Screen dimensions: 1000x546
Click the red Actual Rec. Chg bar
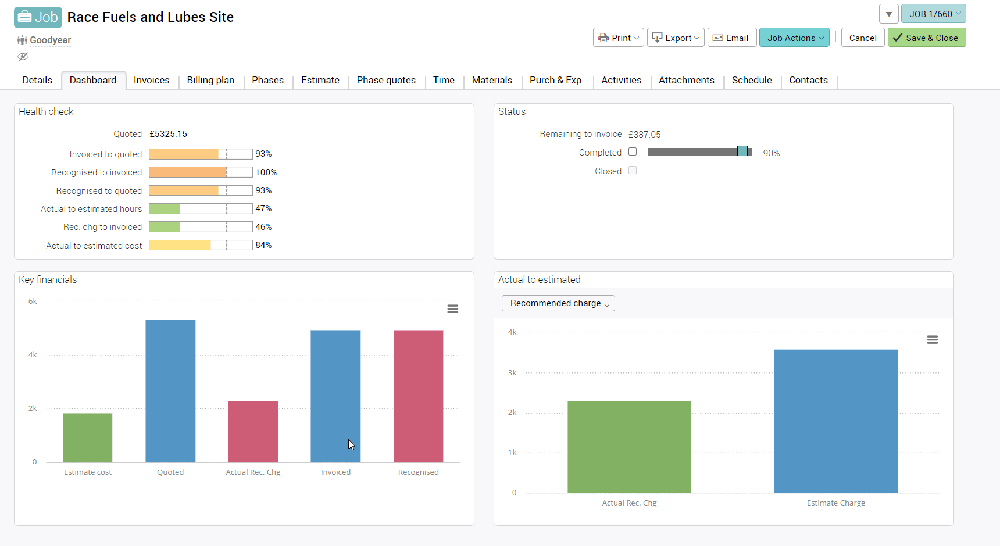(x=253, y=431)
